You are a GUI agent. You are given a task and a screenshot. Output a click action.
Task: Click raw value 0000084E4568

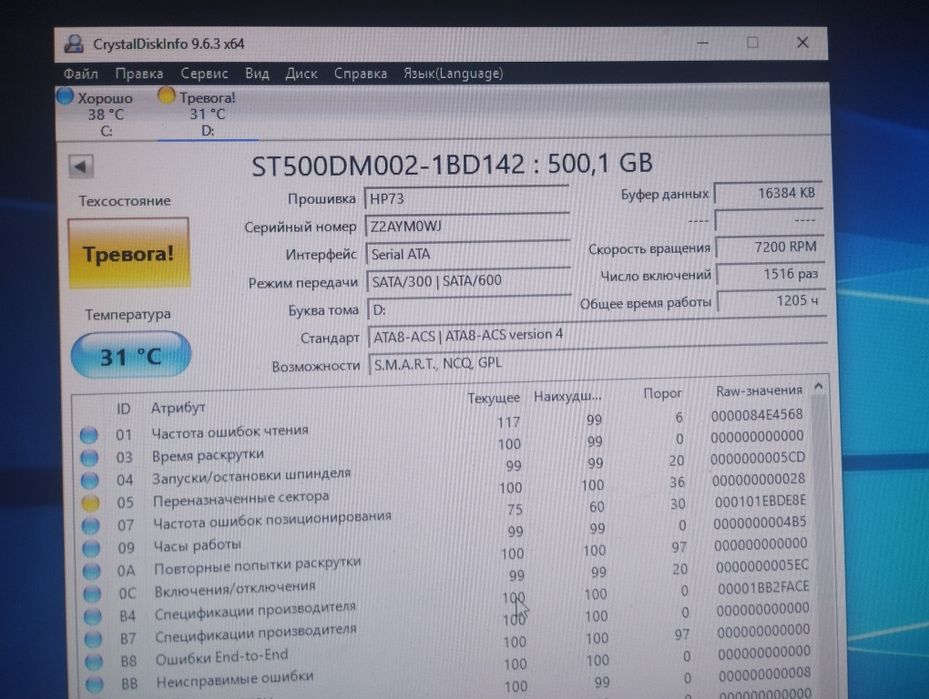(x=757, y=415)
